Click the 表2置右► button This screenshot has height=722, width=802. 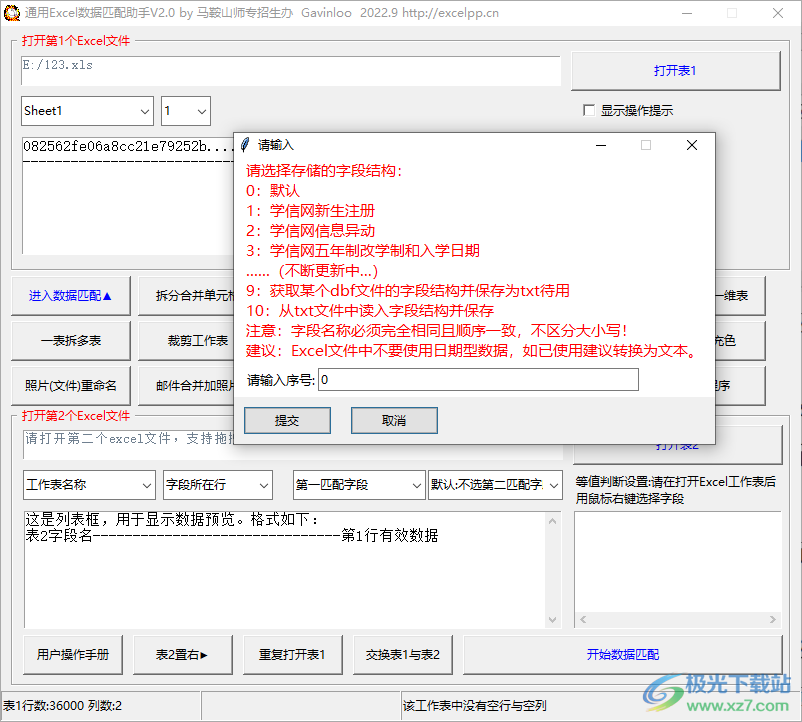click(183, 655)
